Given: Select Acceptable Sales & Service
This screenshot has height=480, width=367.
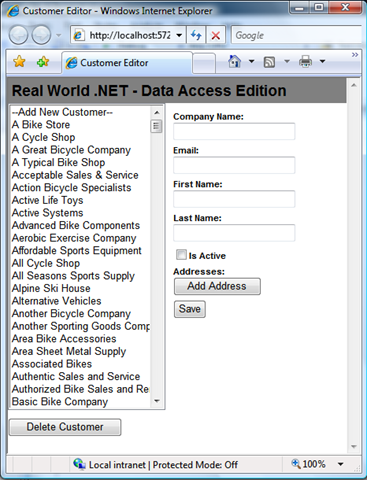Looking at the screenshot, I should [x=80, y=175].
